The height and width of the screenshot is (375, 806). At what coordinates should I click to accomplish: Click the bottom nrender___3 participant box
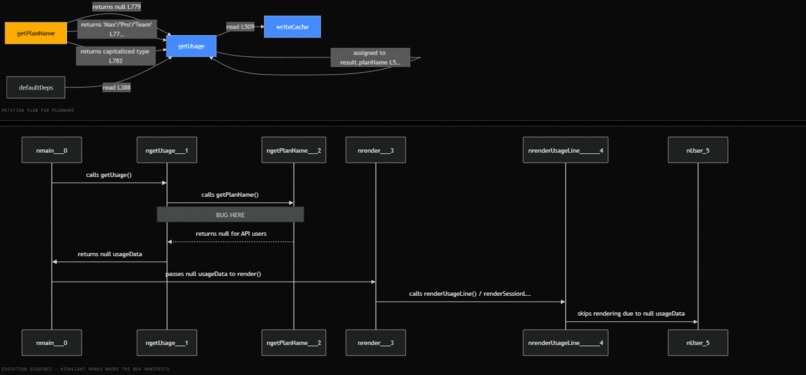375,343
